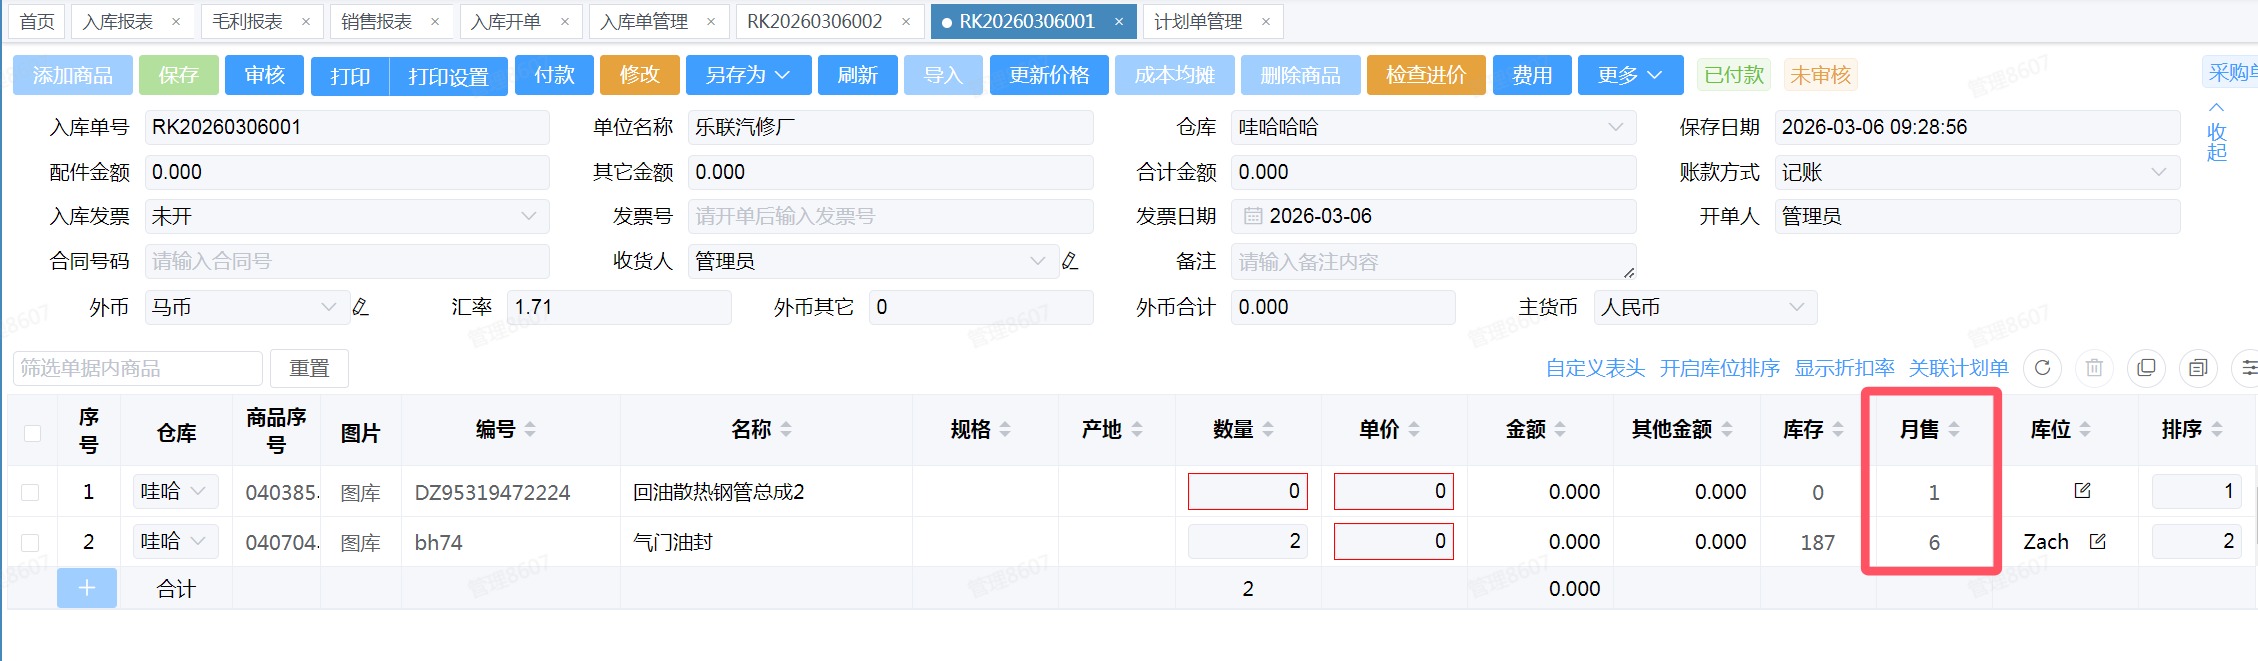Click the 关联计划单 link

pyautogui.click(x=1958, y=368)
